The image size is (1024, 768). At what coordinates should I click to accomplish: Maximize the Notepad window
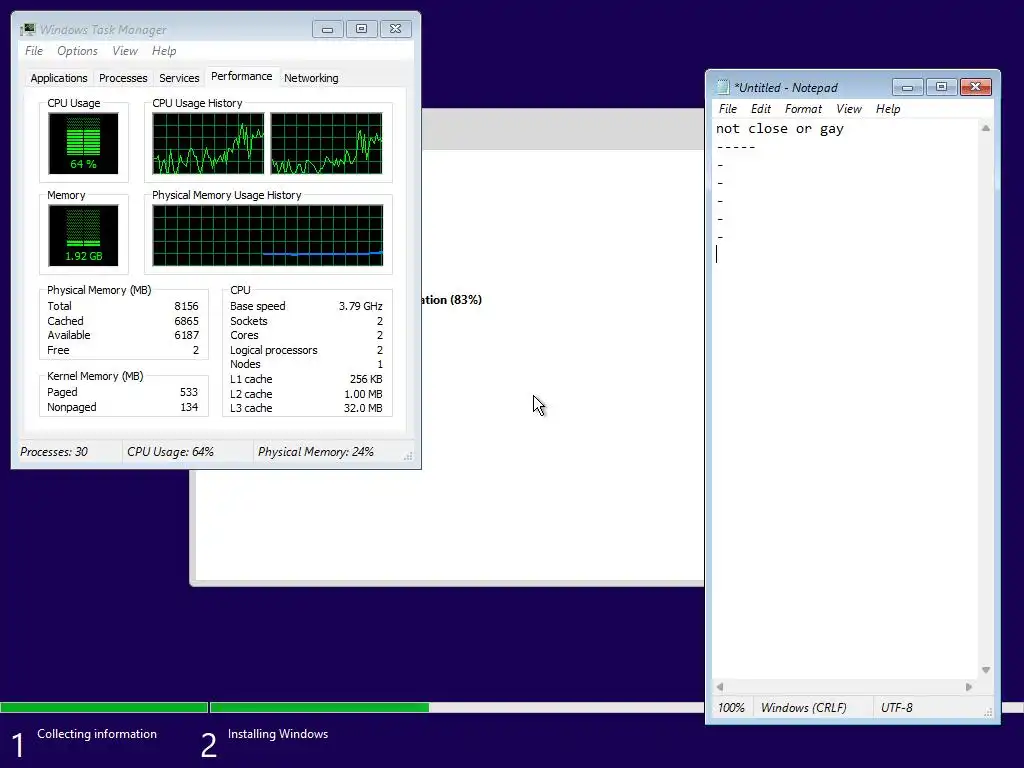pos(941,88)
